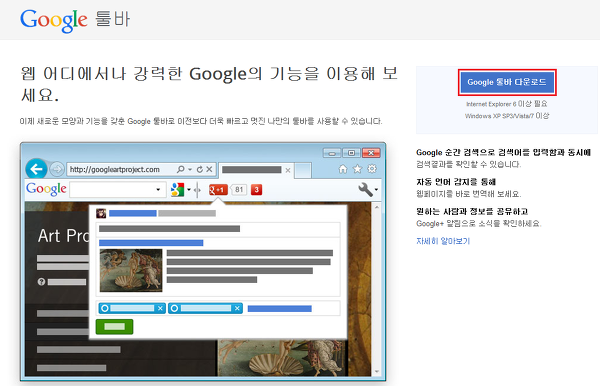The image size is (600, 386).
Task: Click the forward arrow in browser illustration
Action: 57,169
